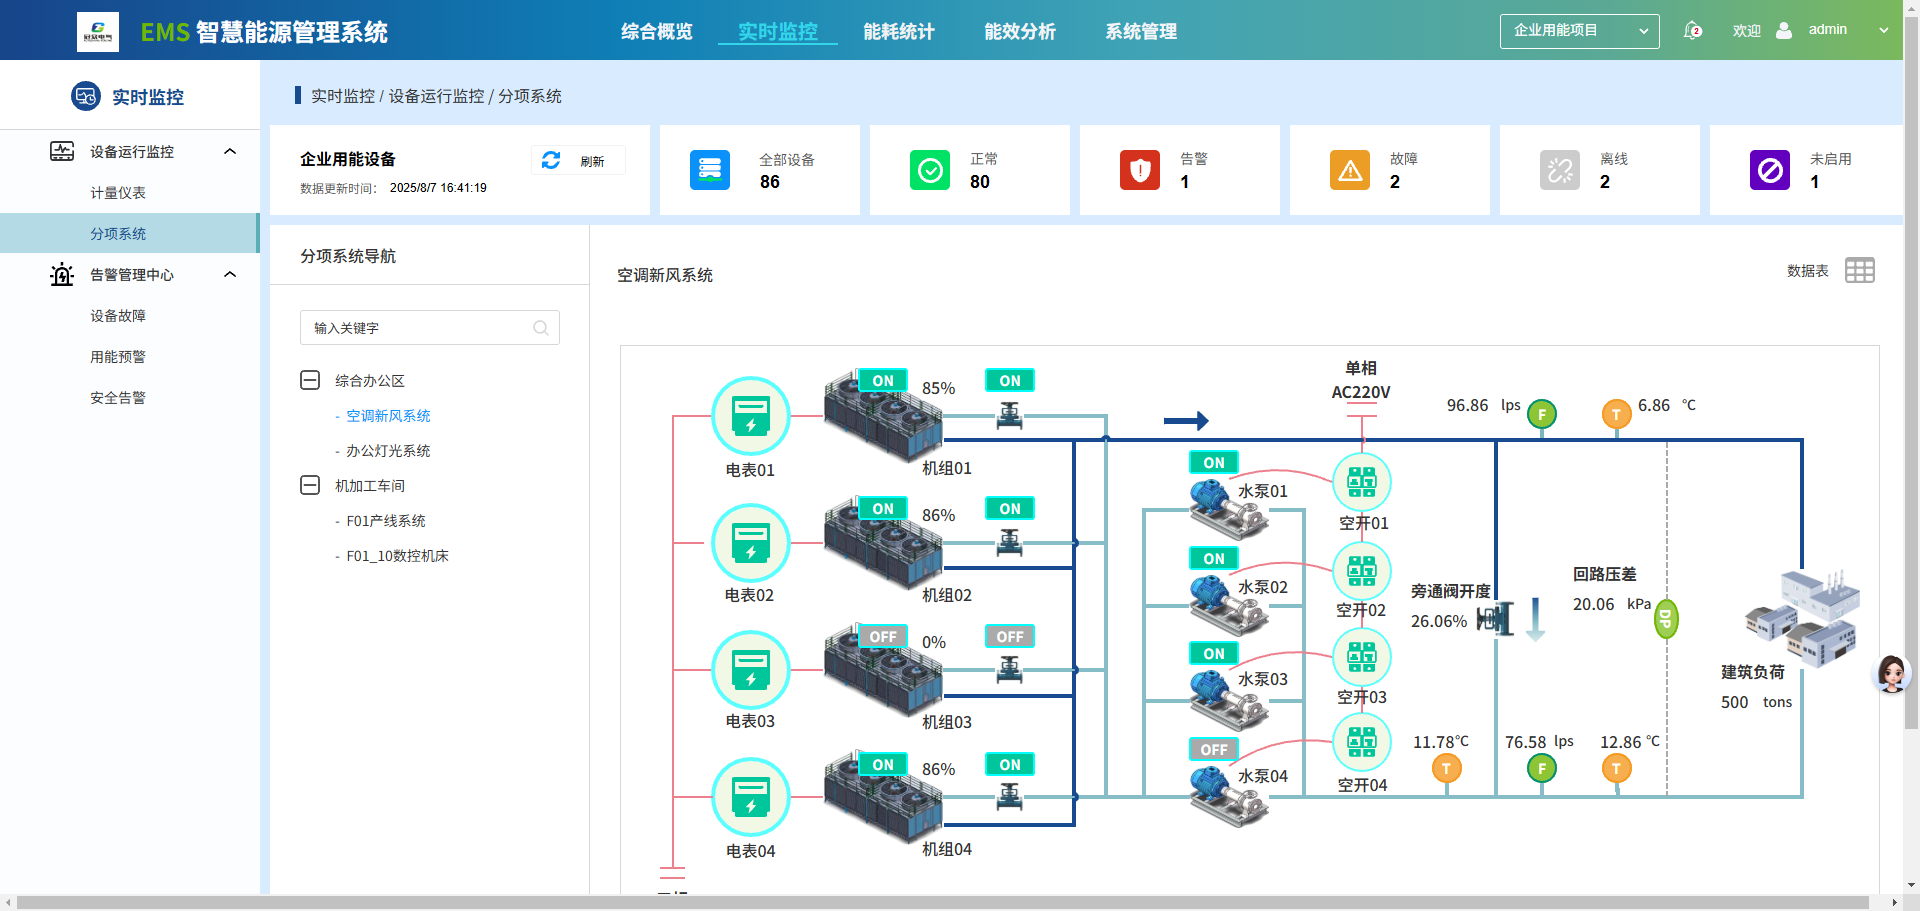Select the 空开01 circuit breaker icon
The image size is (1920, 911).
pyautogui.click(x=1362, y=482)
